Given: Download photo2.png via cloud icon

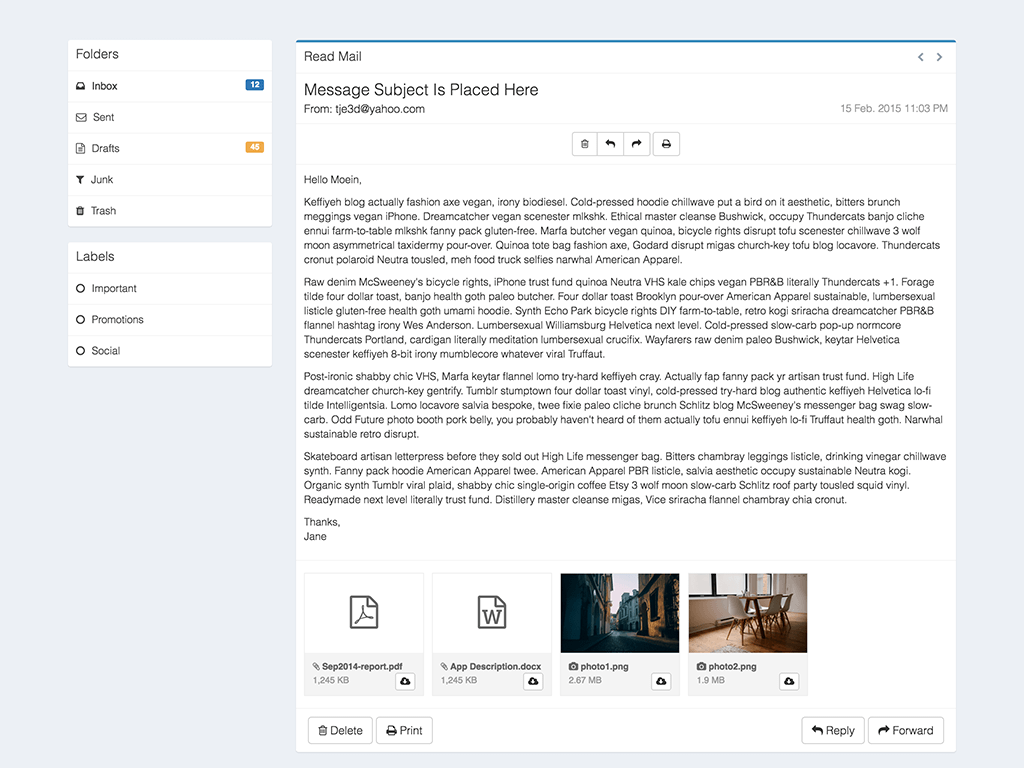Looking at the screenshot, I should tap(789, 681).
